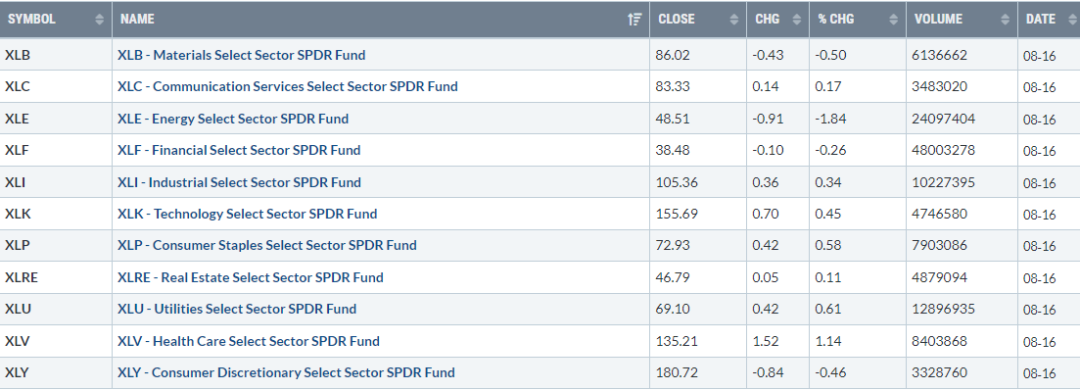The image size is (1080, 390).
Task: Open XLE Energy Select Sector SPDR Fund link
Action: point(233,119)
